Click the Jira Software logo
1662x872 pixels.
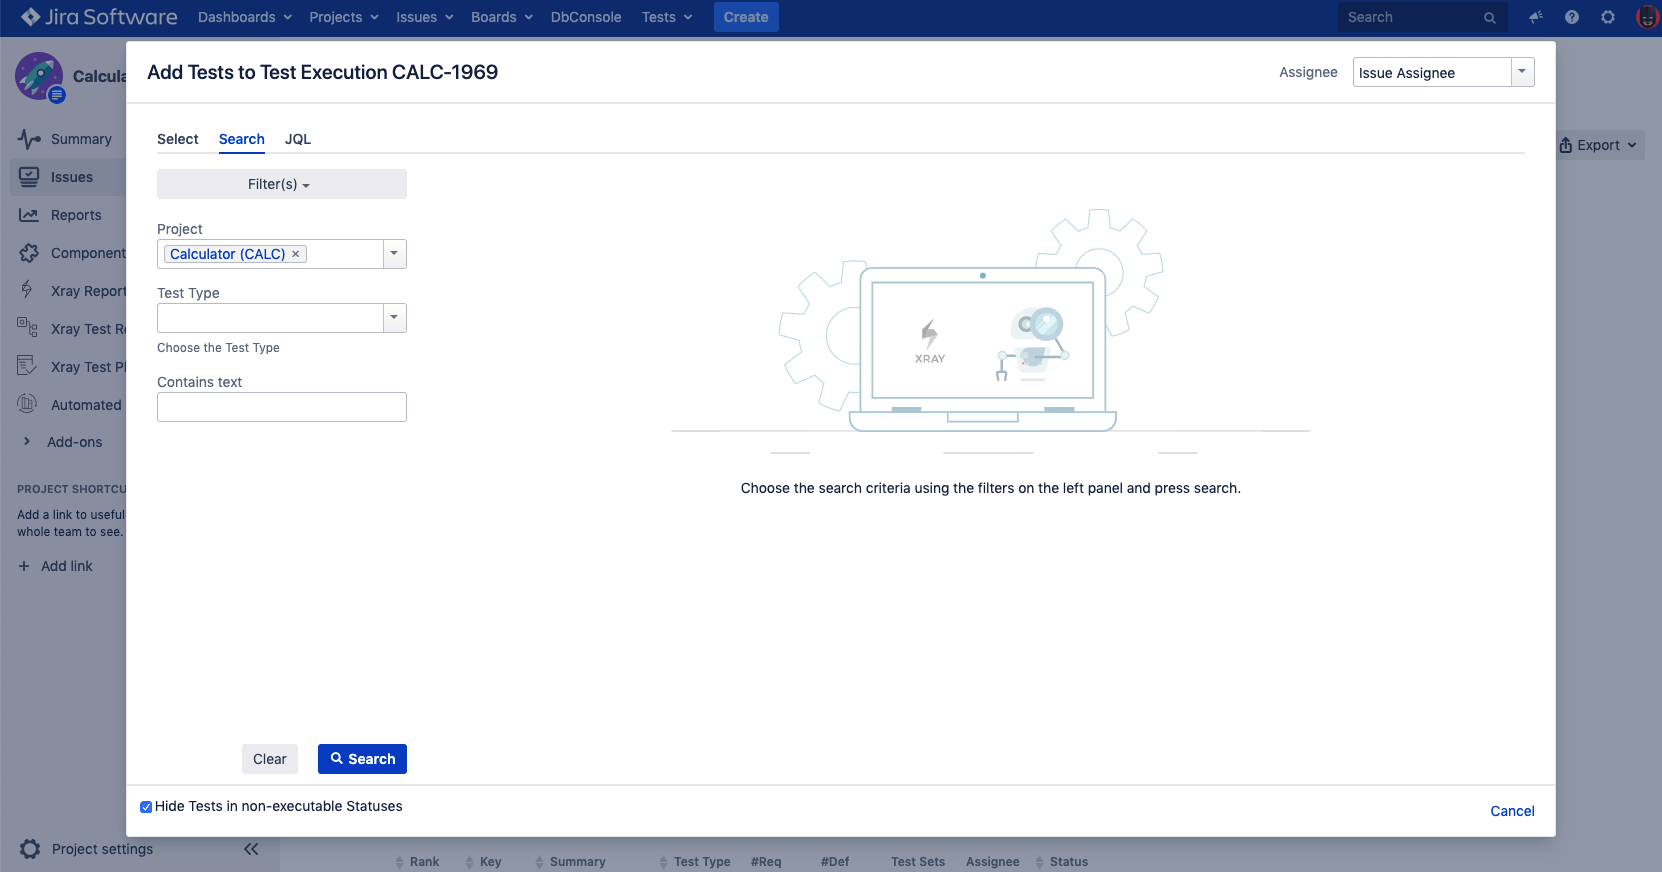99,17
